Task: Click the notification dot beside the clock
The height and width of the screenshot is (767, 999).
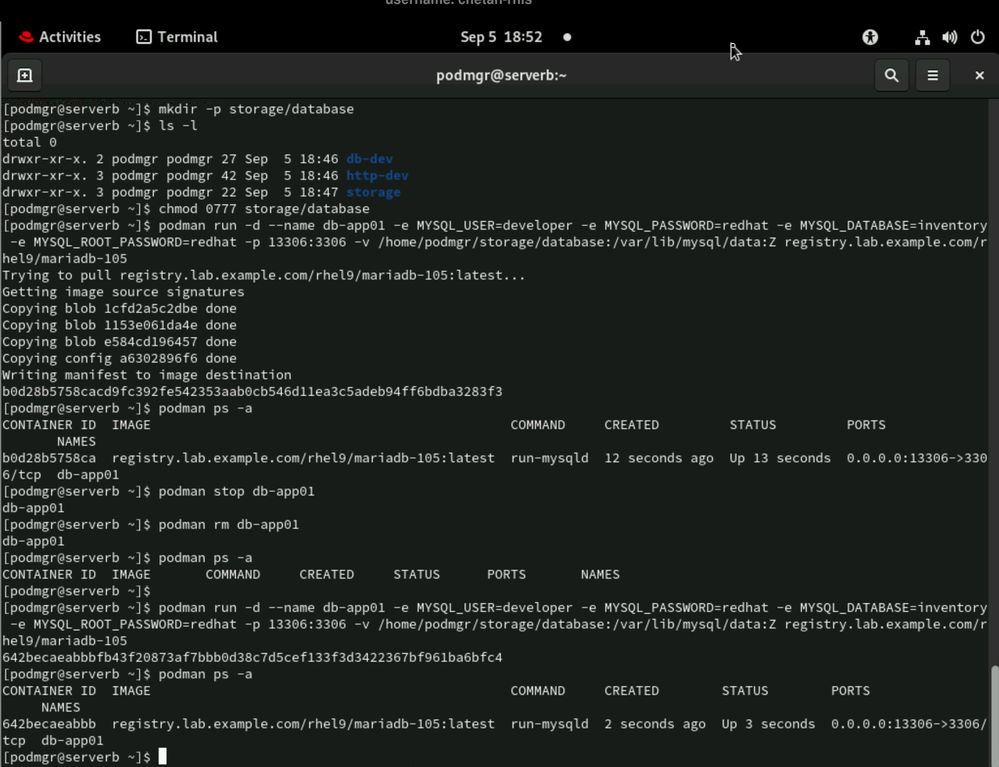Action: click(x=567, y=37)
